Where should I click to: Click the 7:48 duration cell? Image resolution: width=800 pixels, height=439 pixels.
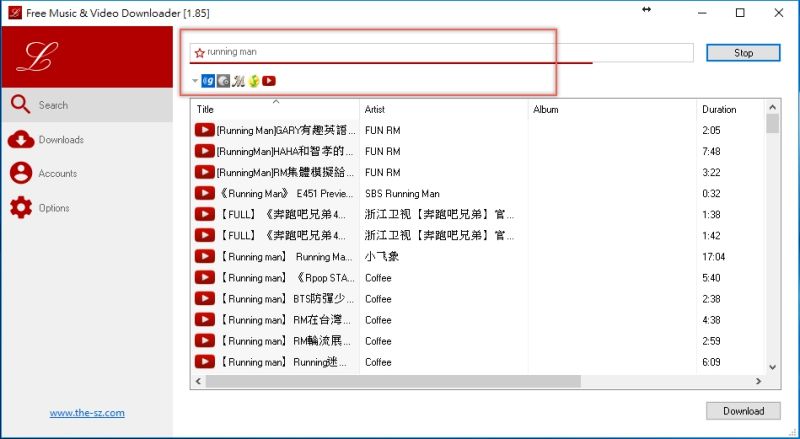(x=711, y=152)
